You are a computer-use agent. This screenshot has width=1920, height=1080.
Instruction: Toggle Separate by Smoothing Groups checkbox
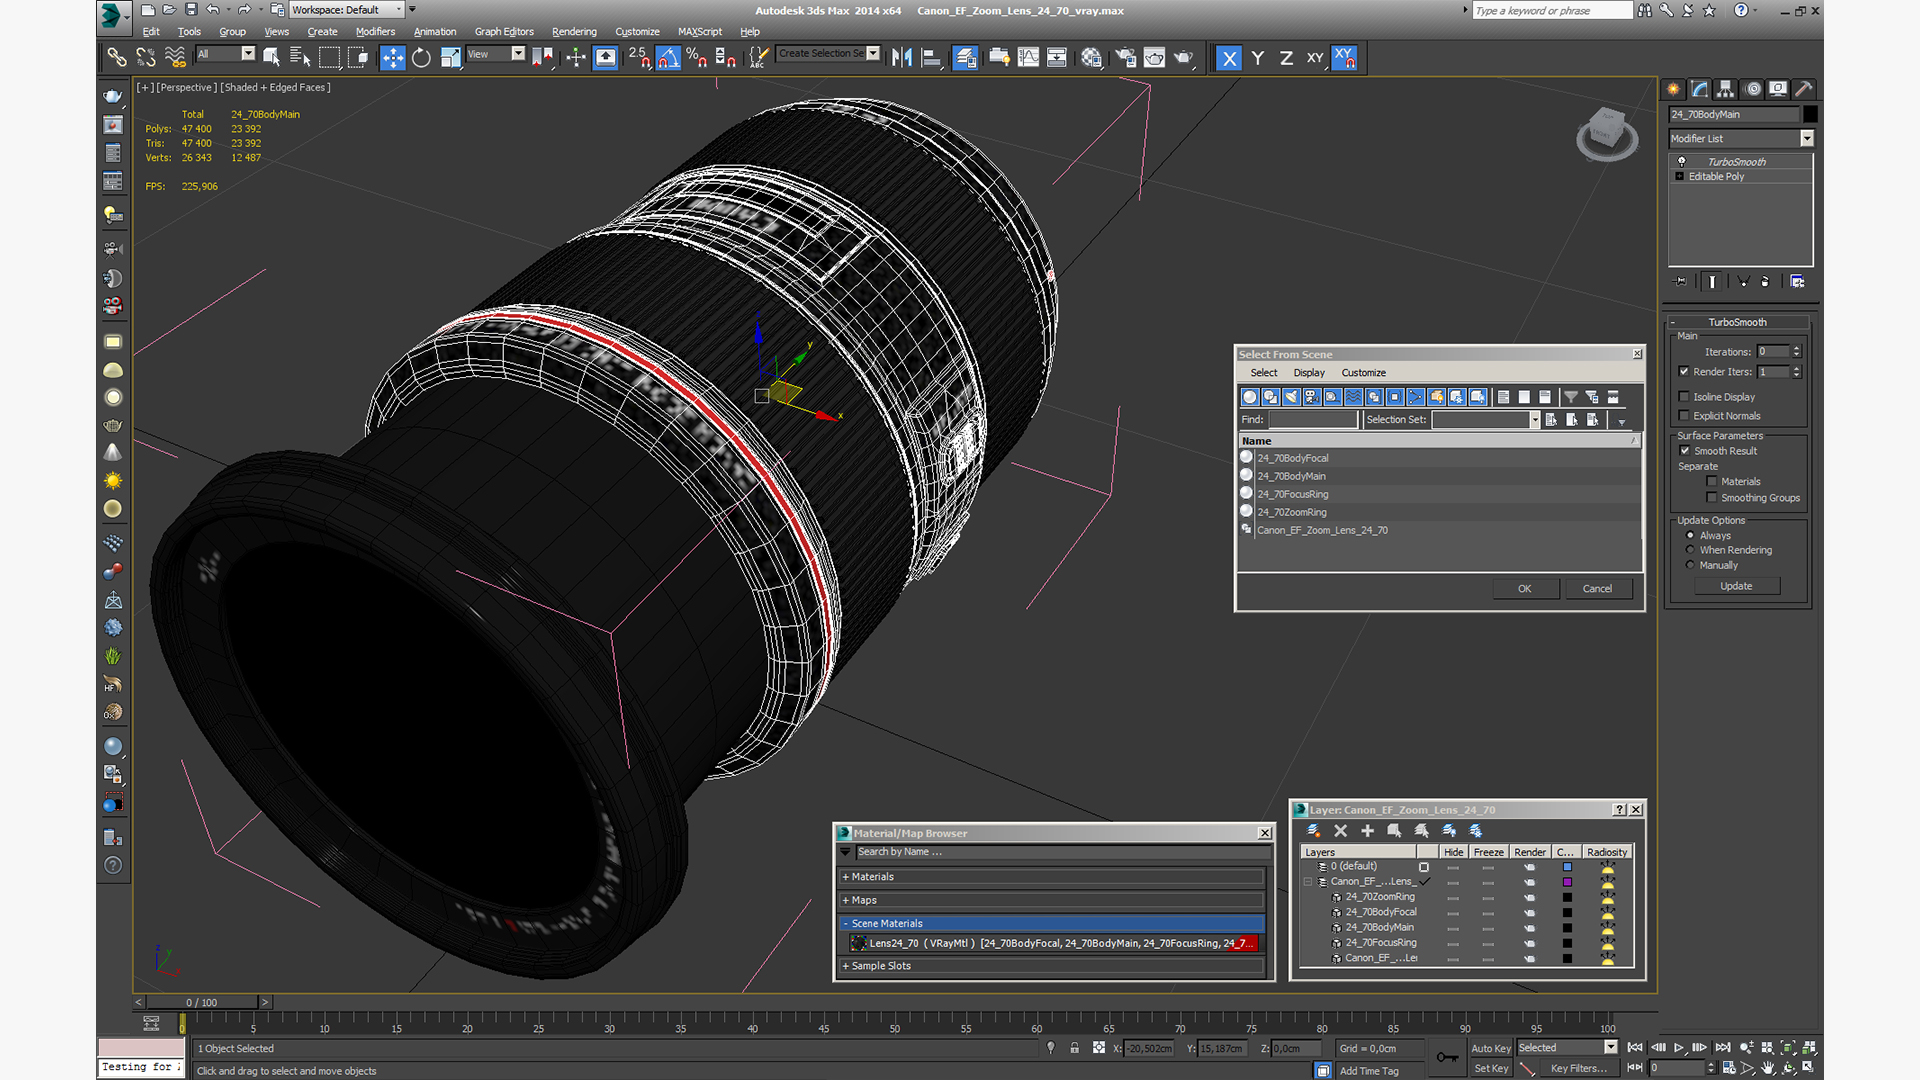[1712, 498]
